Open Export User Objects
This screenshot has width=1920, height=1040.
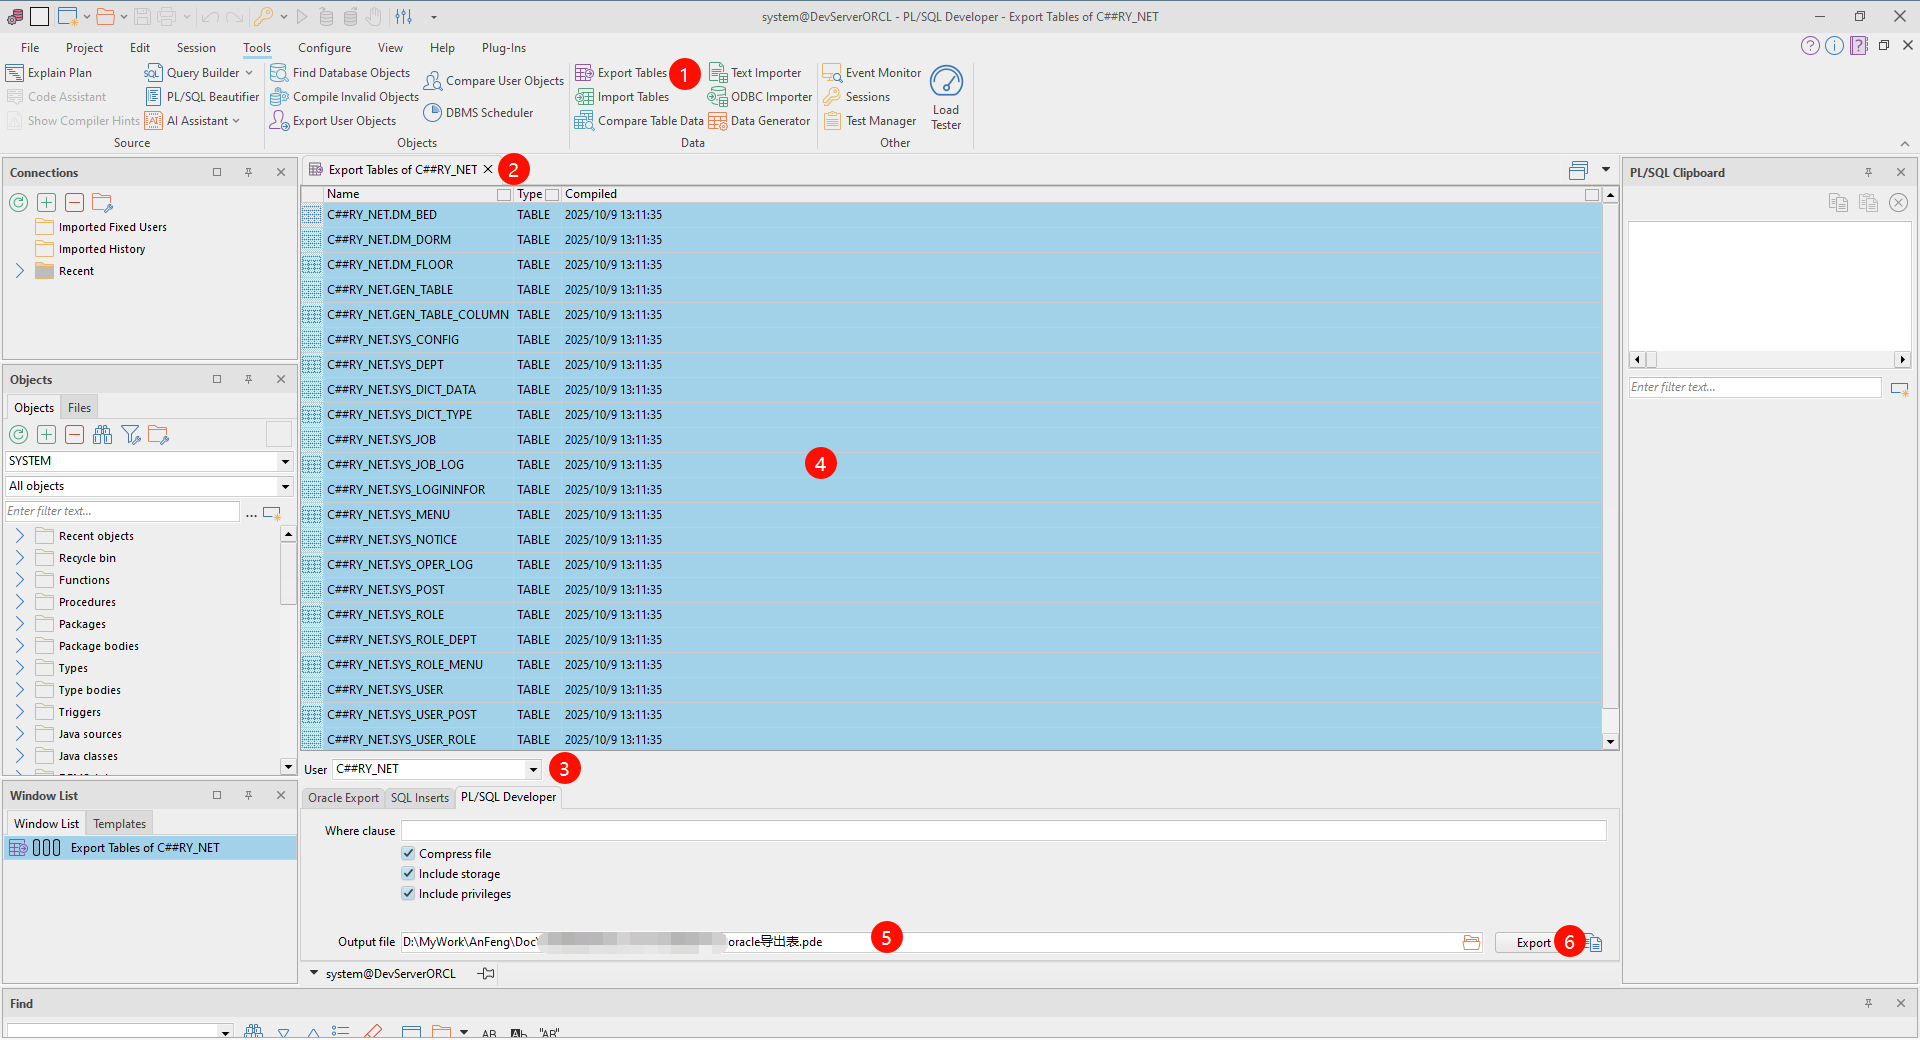pos(333,121)
